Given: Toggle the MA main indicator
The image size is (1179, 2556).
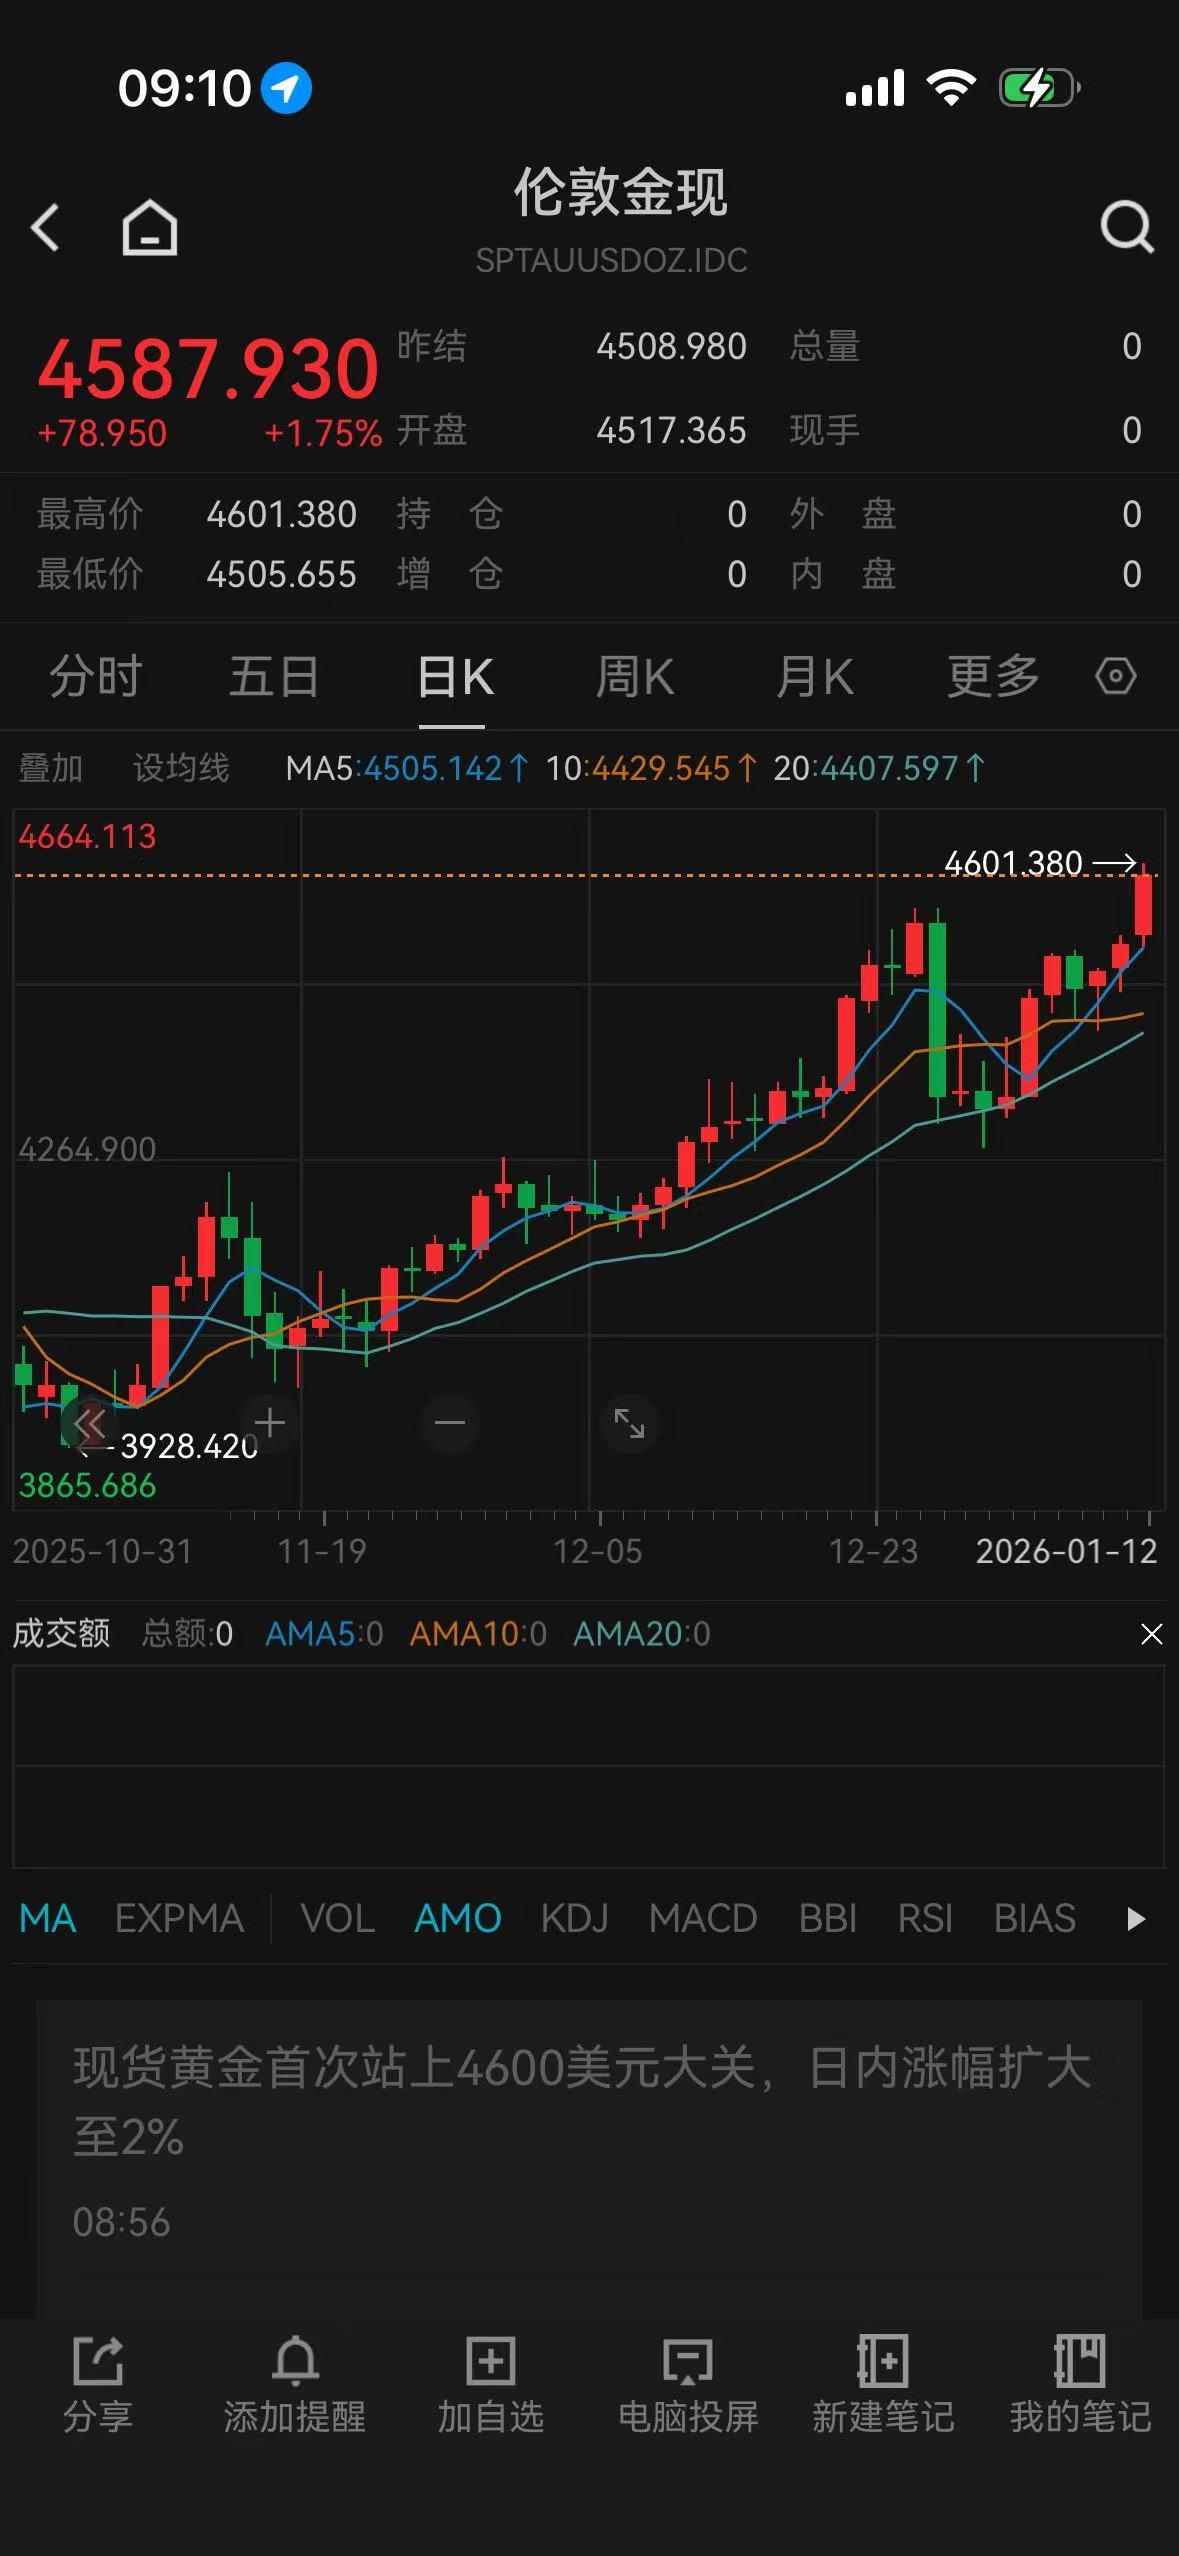Looking at the screenshot, I should point(47,1919).
